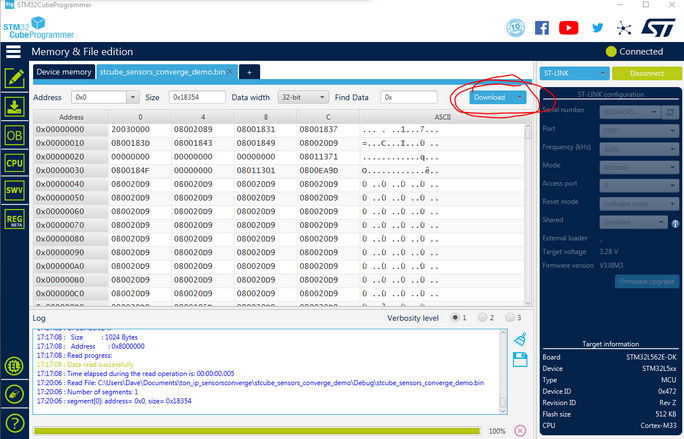Expand the Address combo box arrow
Viewport: 684px width, 439px height.
coord(133,97)
